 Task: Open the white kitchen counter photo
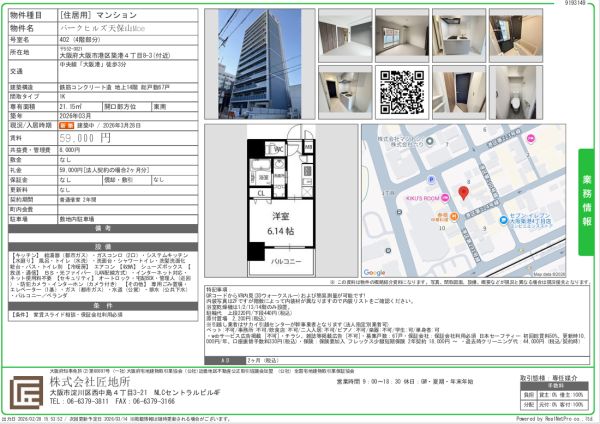(458, 36)
